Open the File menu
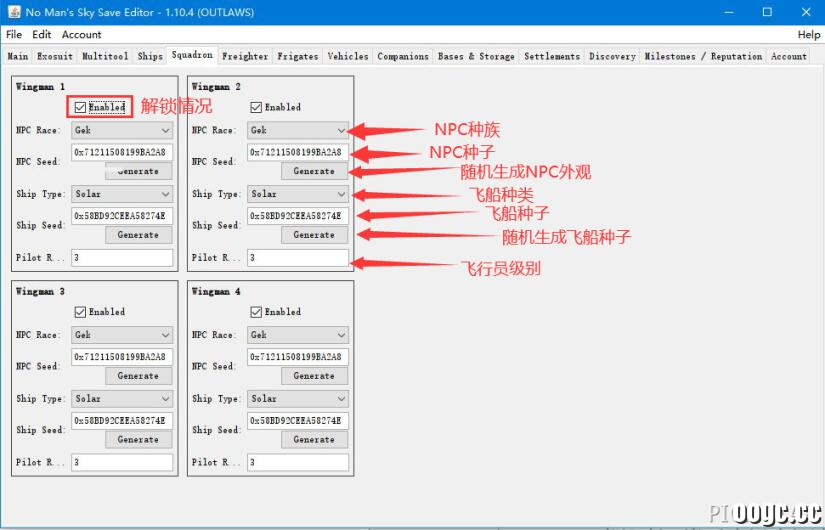This screenshot has height=530, width=825. coord(14,35)
